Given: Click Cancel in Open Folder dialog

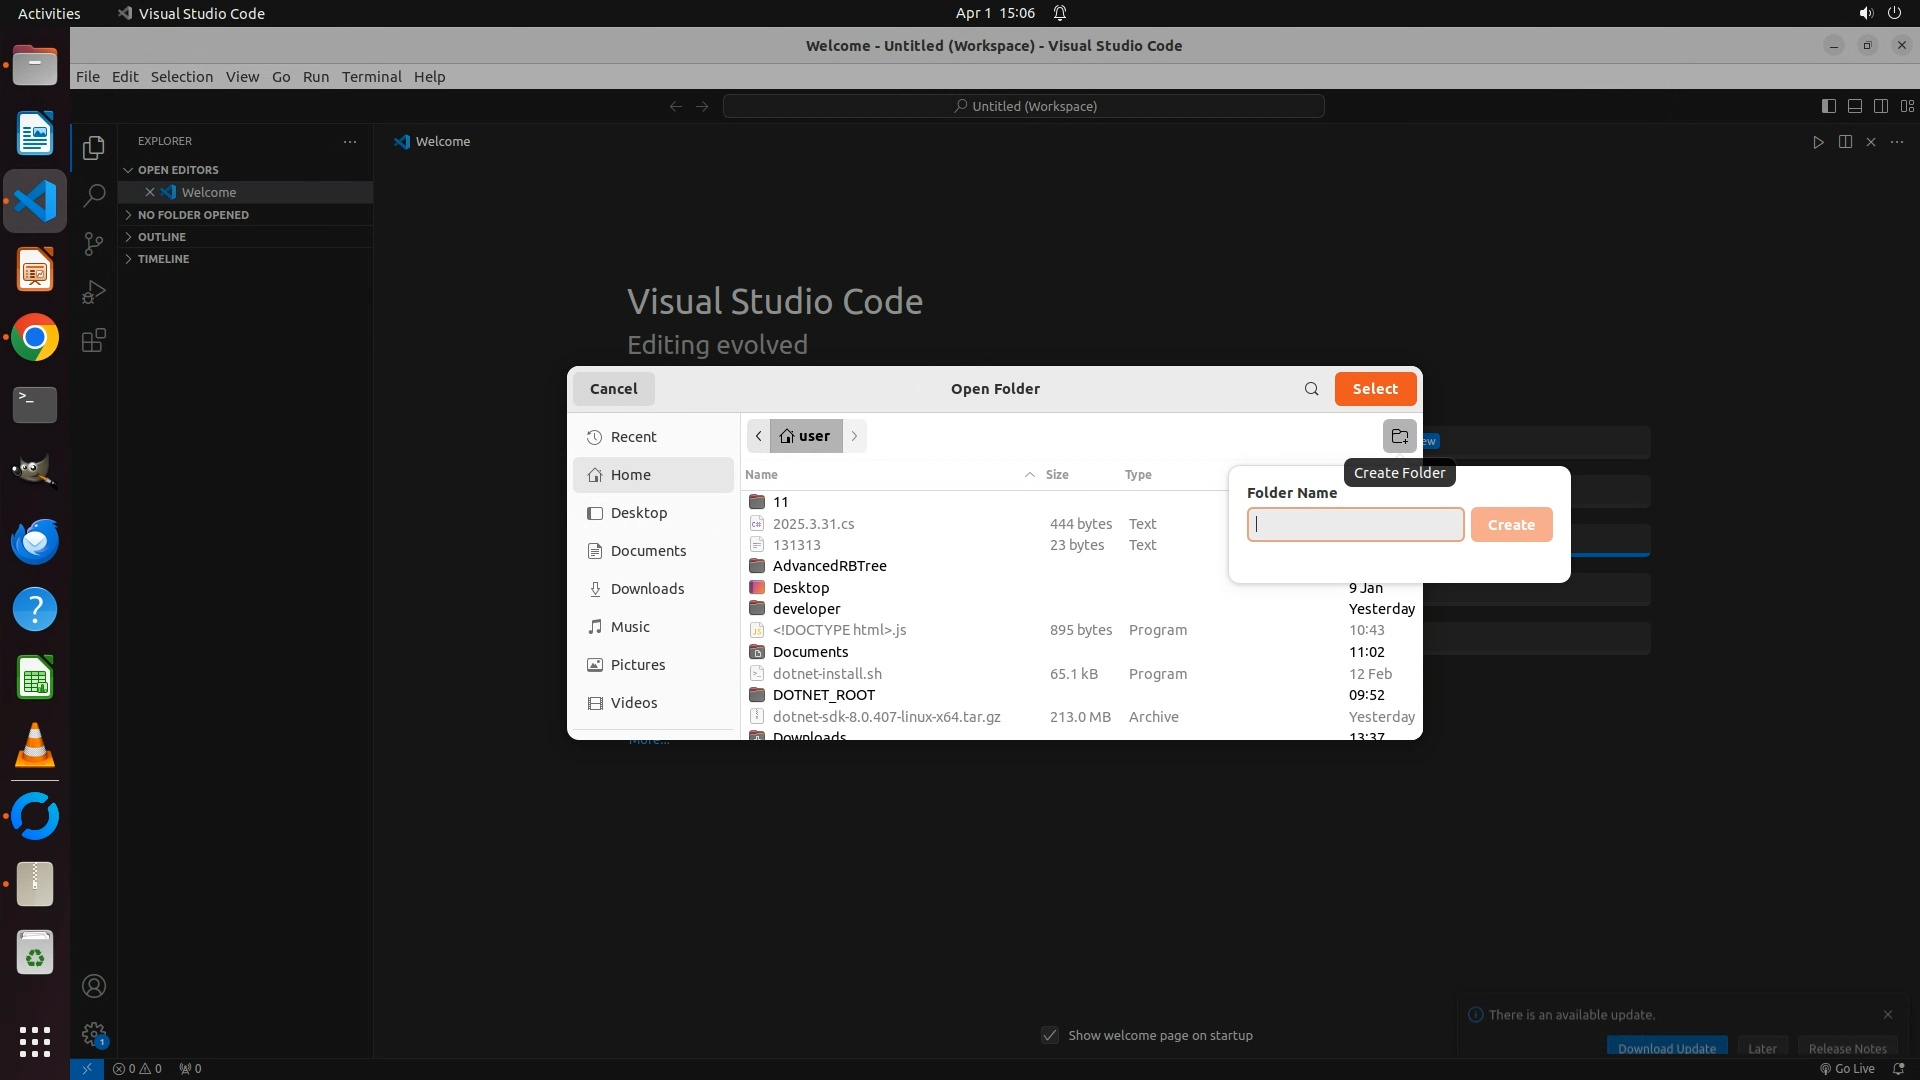Looking at the screenshot, I should (613, 389).
